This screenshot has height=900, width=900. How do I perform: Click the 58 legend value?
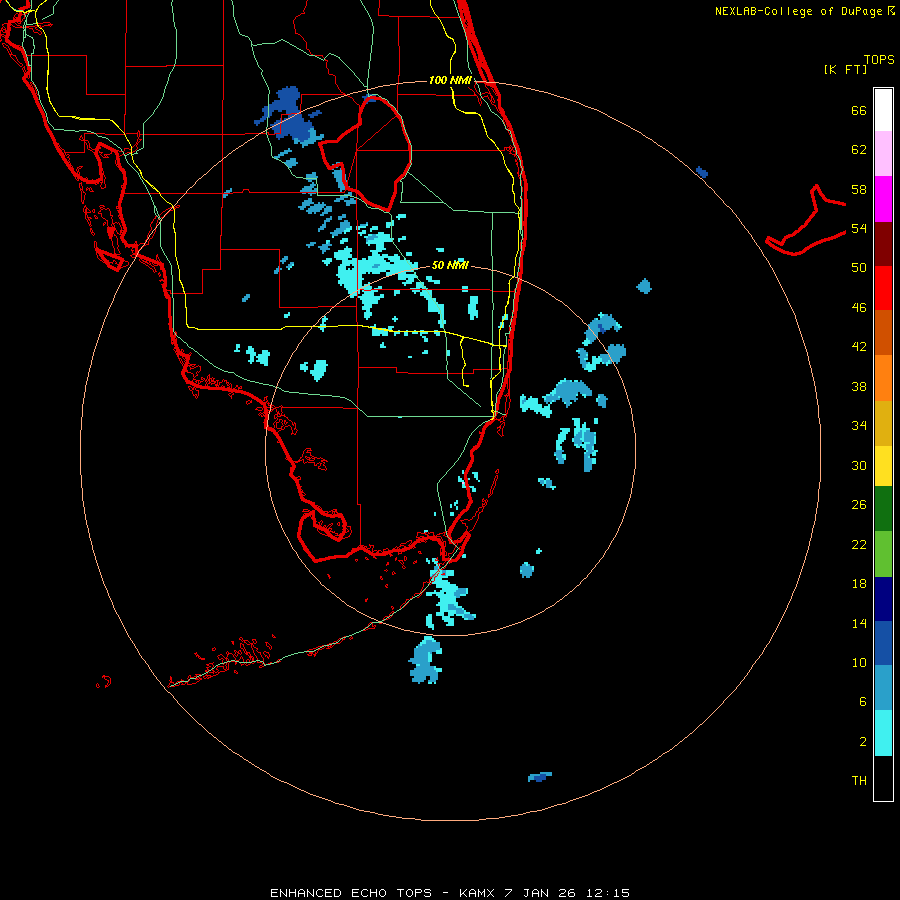click(859, 189)
